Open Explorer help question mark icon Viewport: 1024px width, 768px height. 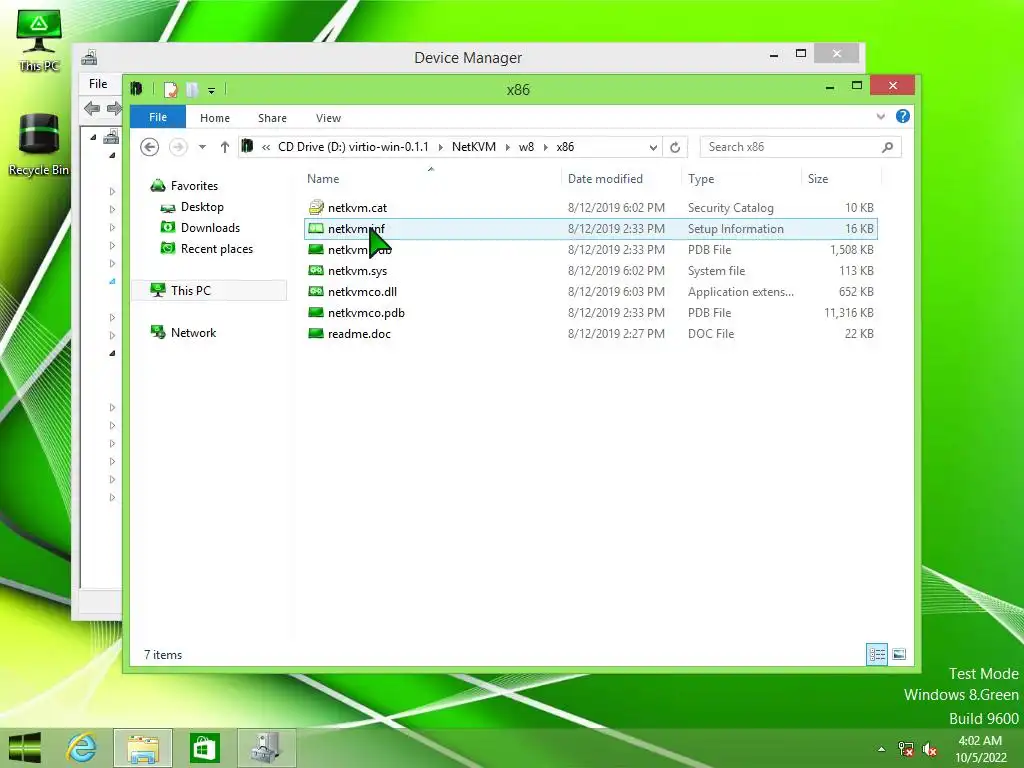point(903,116)
